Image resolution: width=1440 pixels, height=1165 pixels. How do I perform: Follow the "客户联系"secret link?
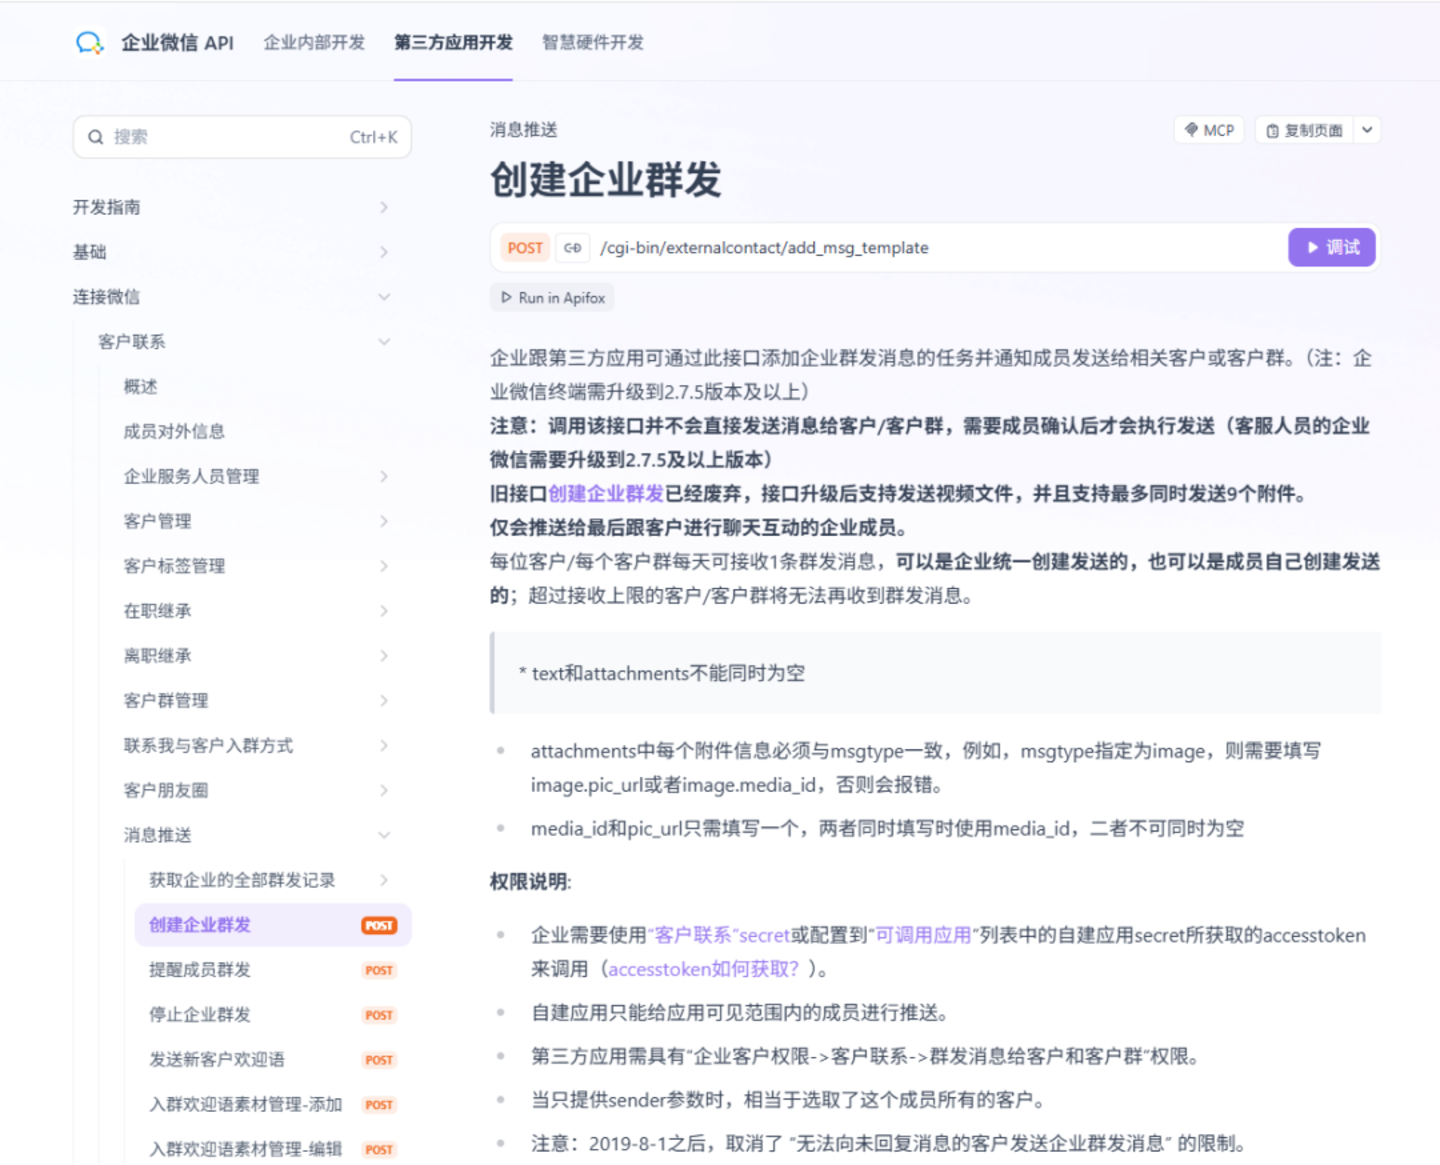pos(718,935)
